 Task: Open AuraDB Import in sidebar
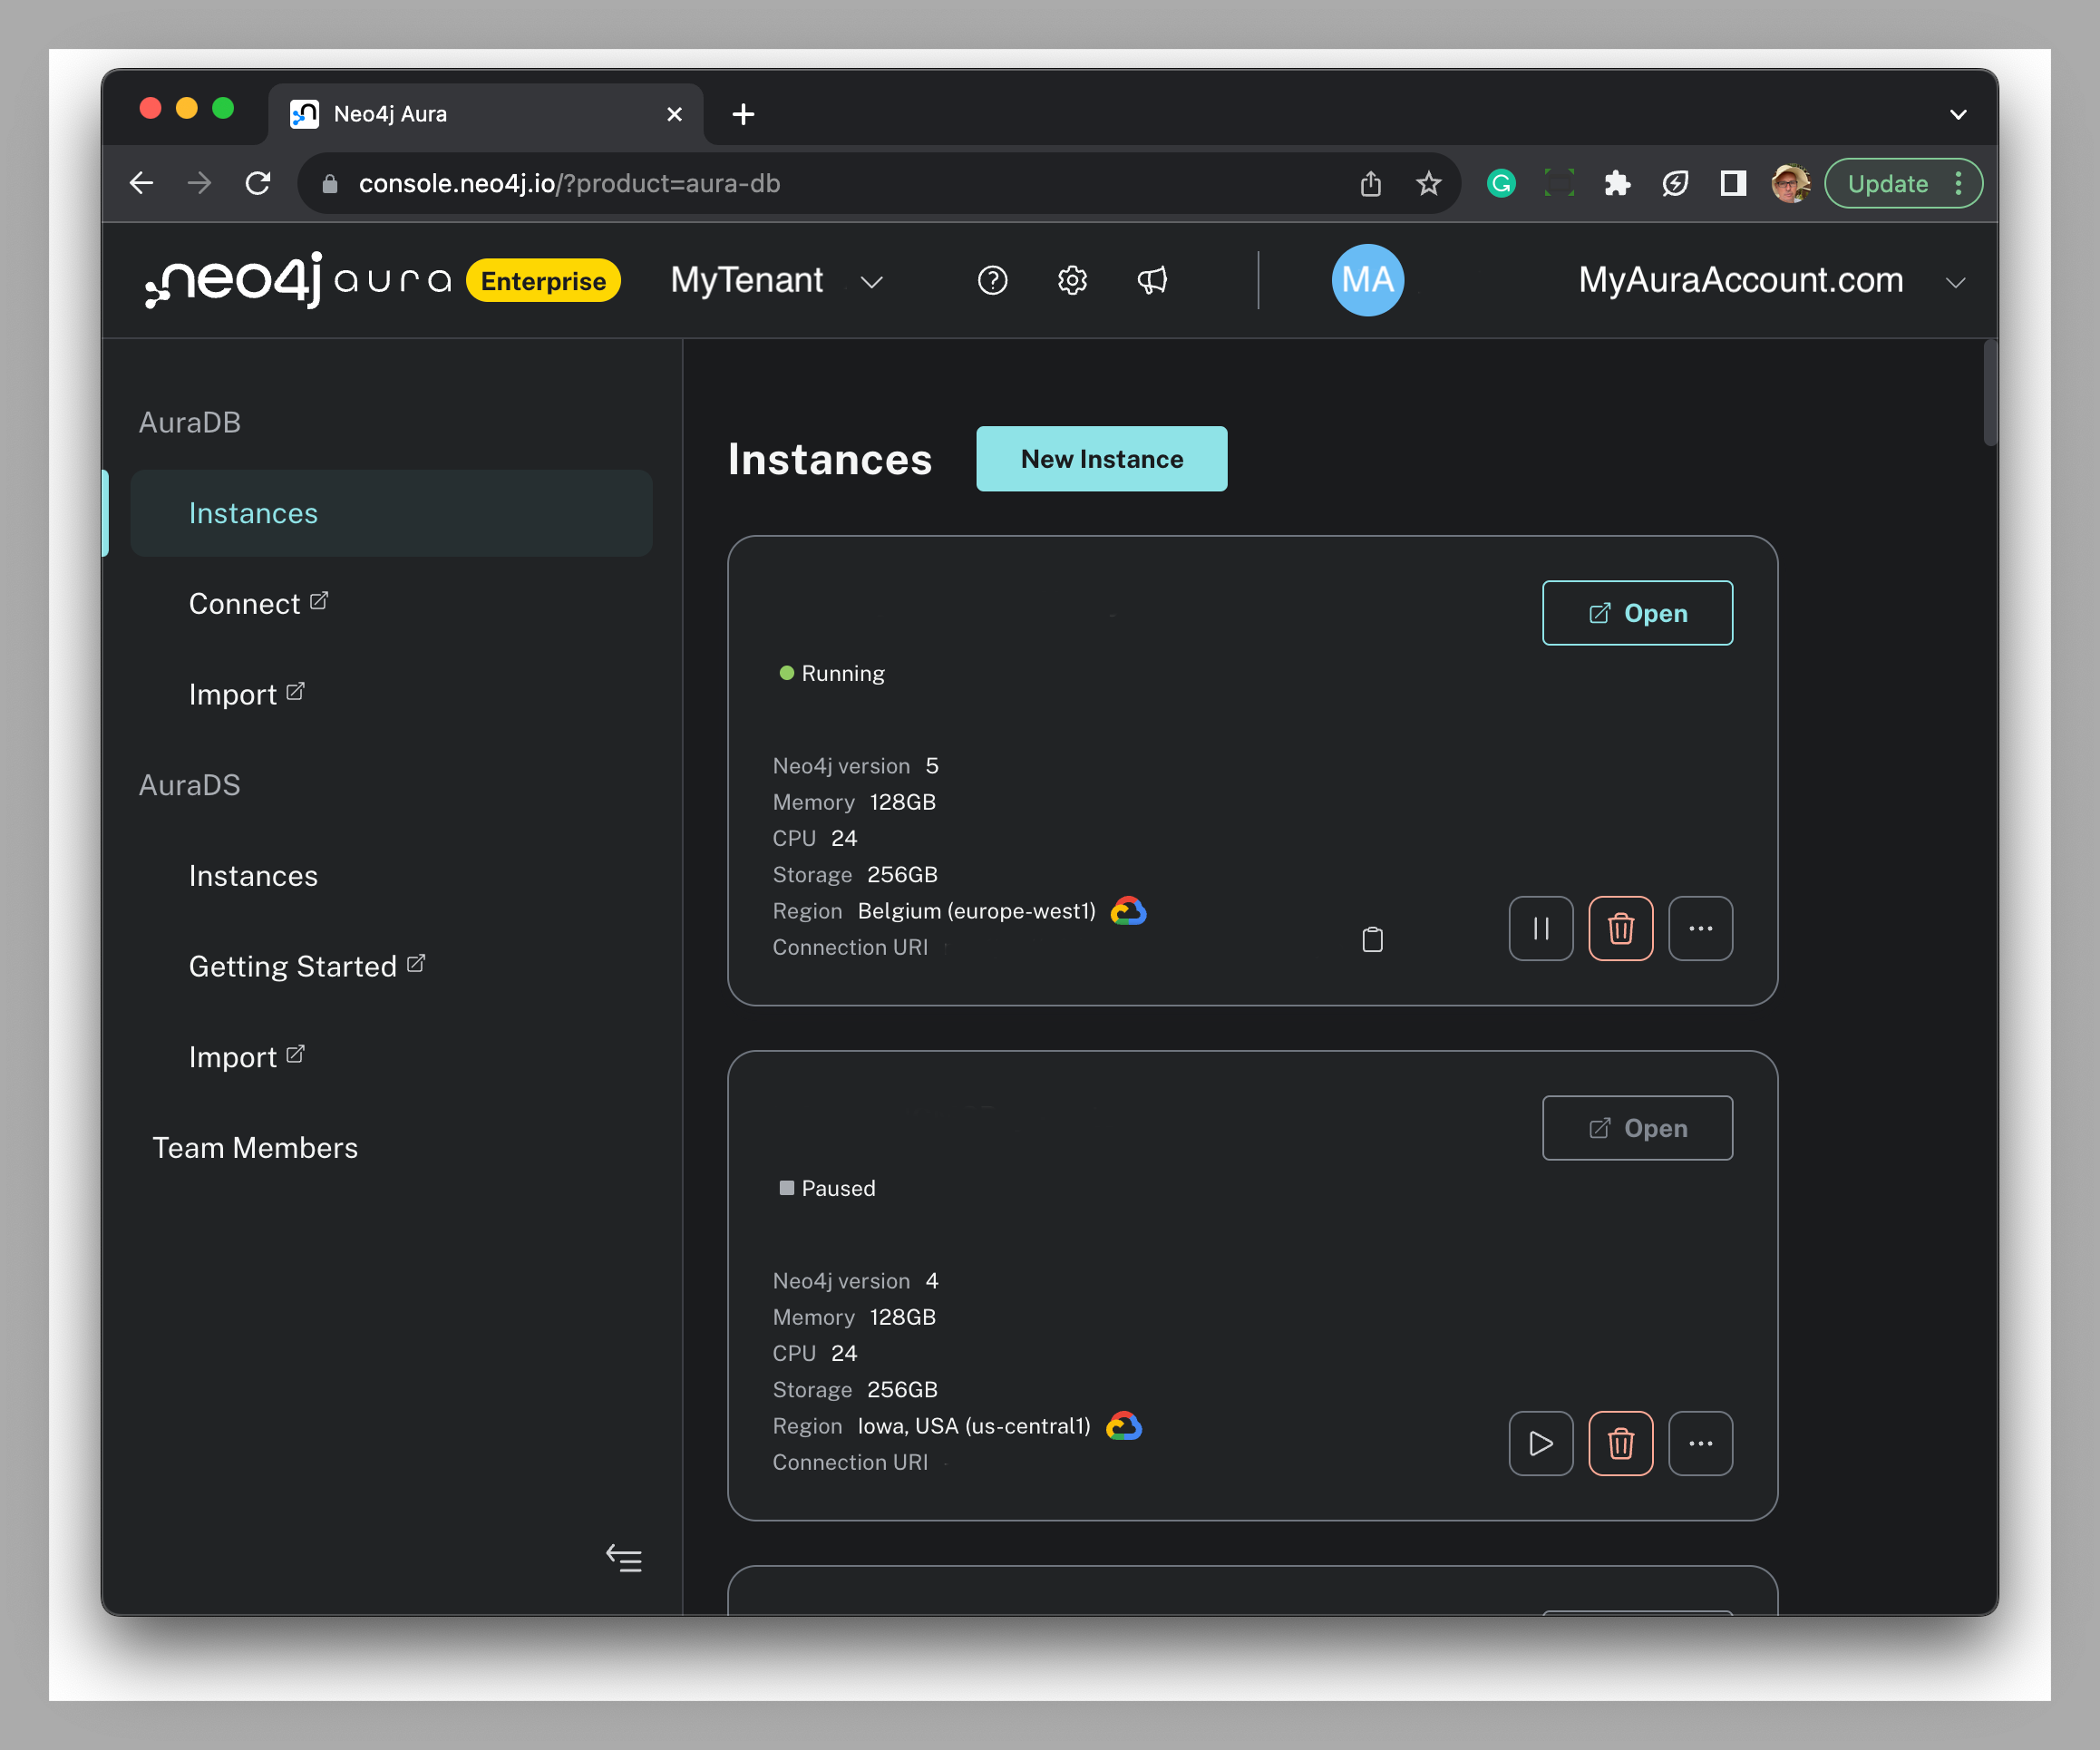pos(246,694)
